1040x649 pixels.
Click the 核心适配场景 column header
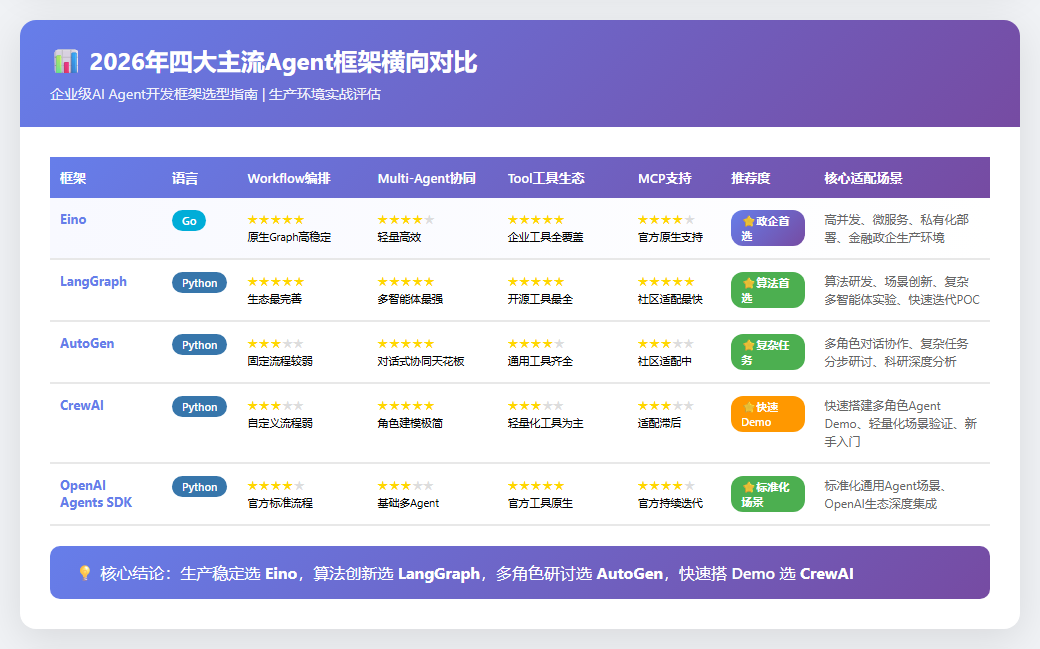pos(864,179)
